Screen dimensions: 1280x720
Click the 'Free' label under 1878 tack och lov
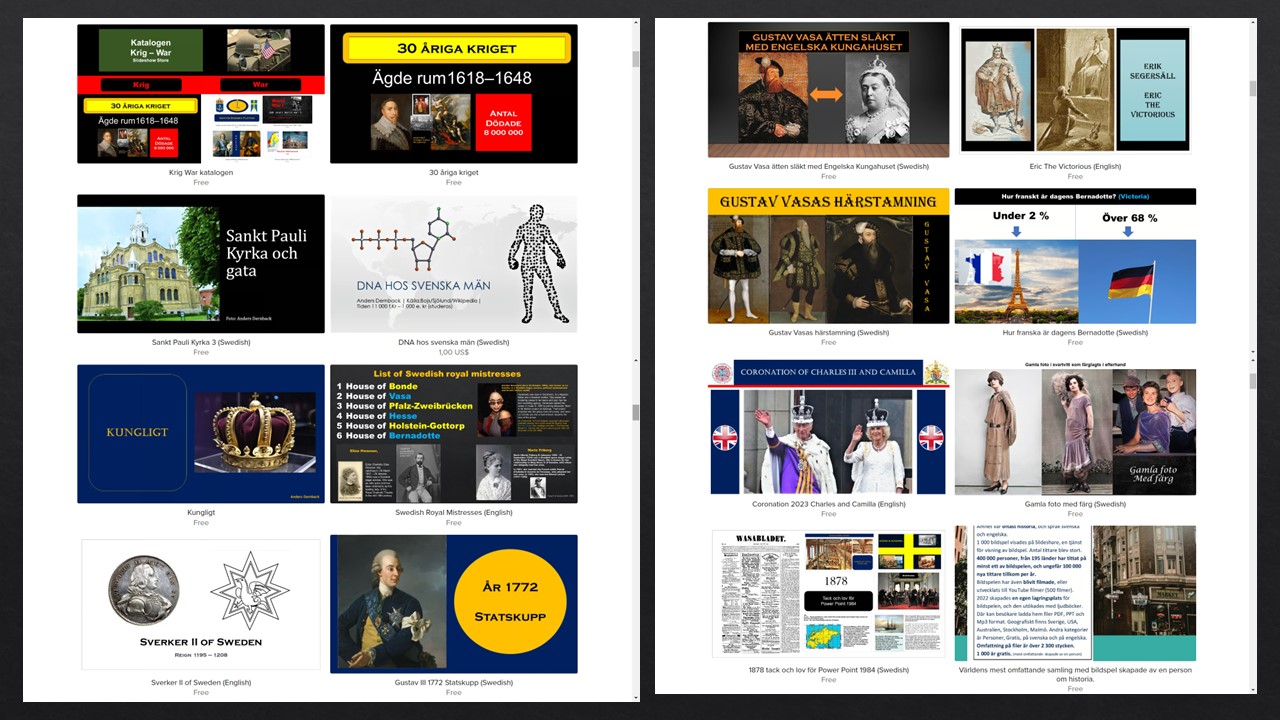pyautogui.click(x=828, y=680)
